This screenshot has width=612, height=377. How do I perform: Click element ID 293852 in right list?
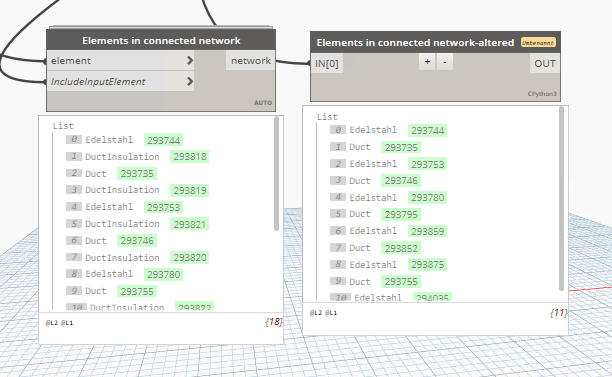(x=401, y=248)
